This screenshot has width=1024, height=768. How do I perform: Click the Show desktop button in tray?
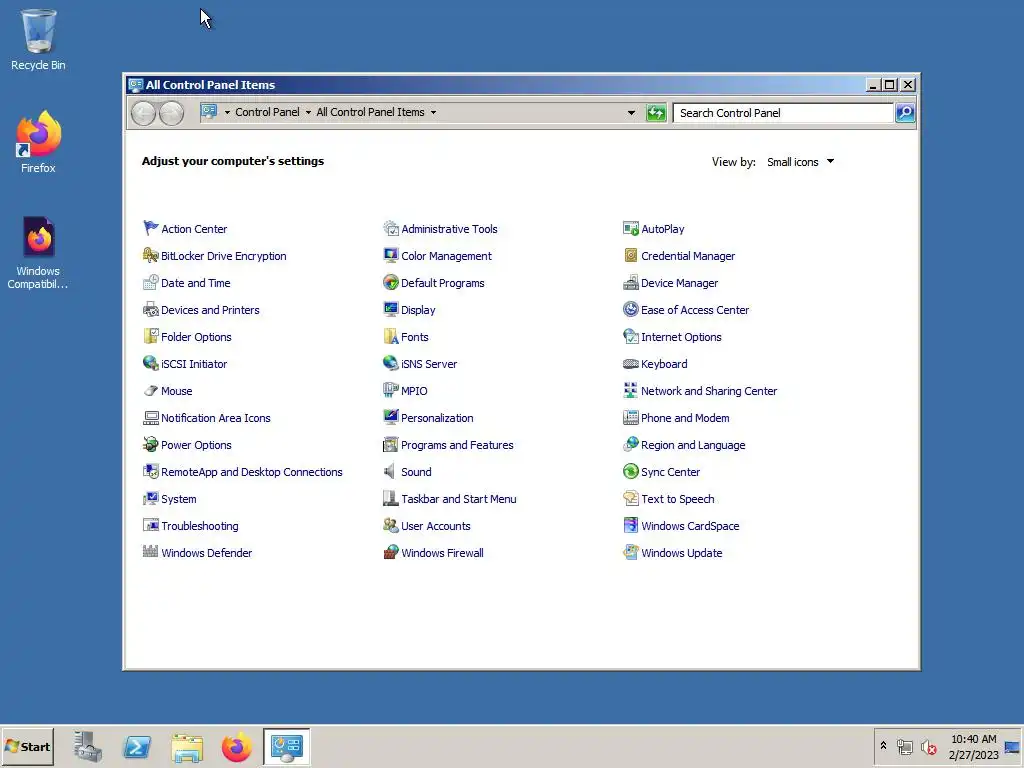pyautogui.click(x=1013, y=746)
